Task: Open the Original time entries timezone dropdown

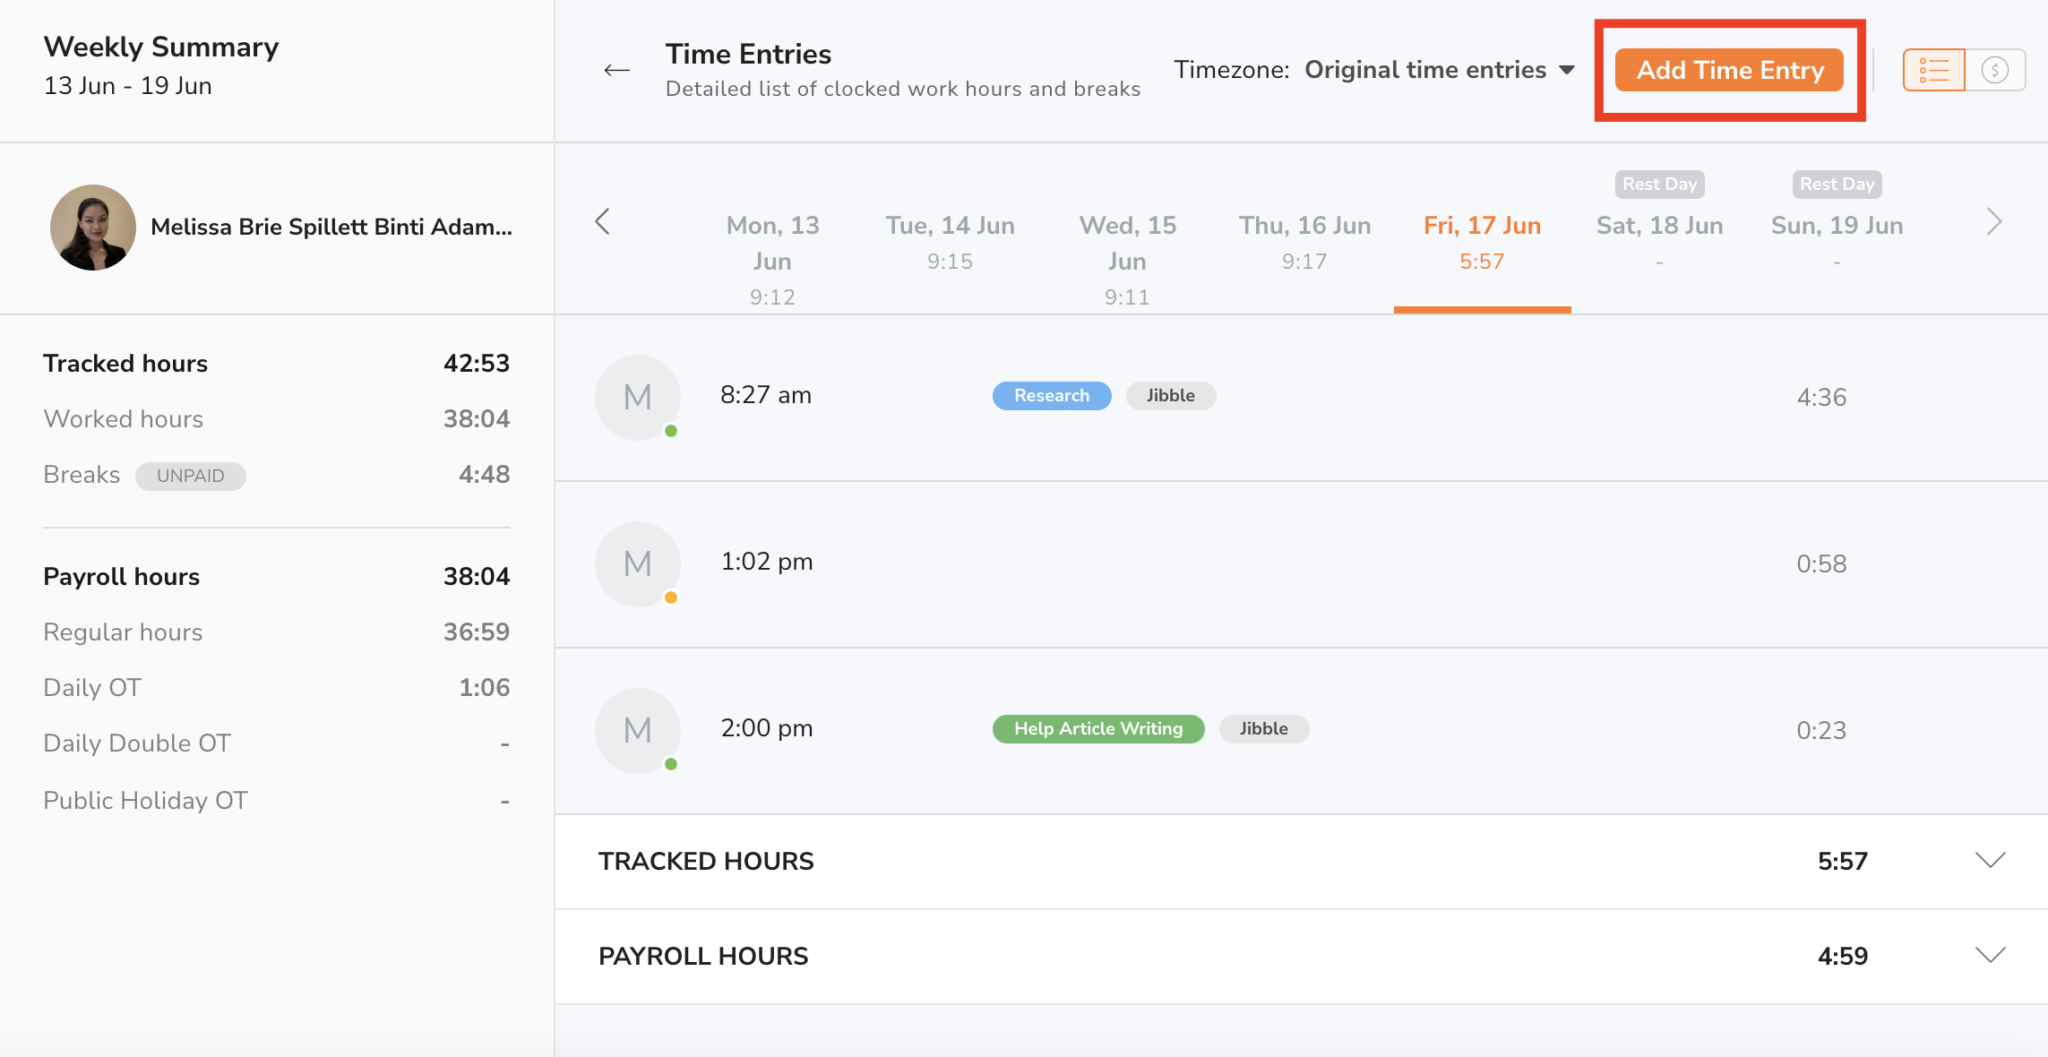Action: pos(1437,69)
